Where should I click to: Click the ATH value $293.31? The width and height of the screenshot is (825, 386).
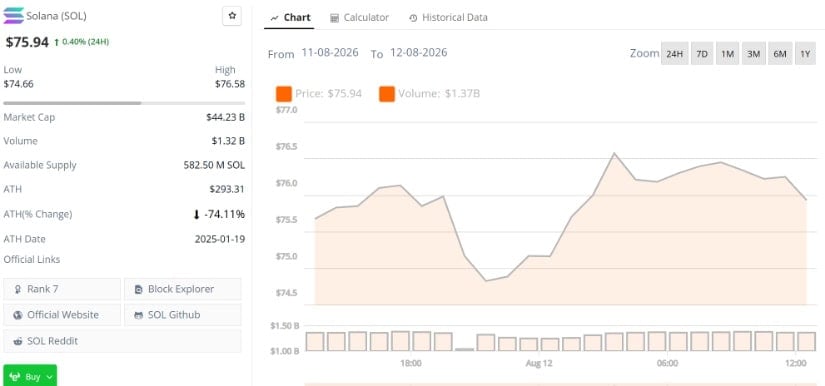[227, 189]
